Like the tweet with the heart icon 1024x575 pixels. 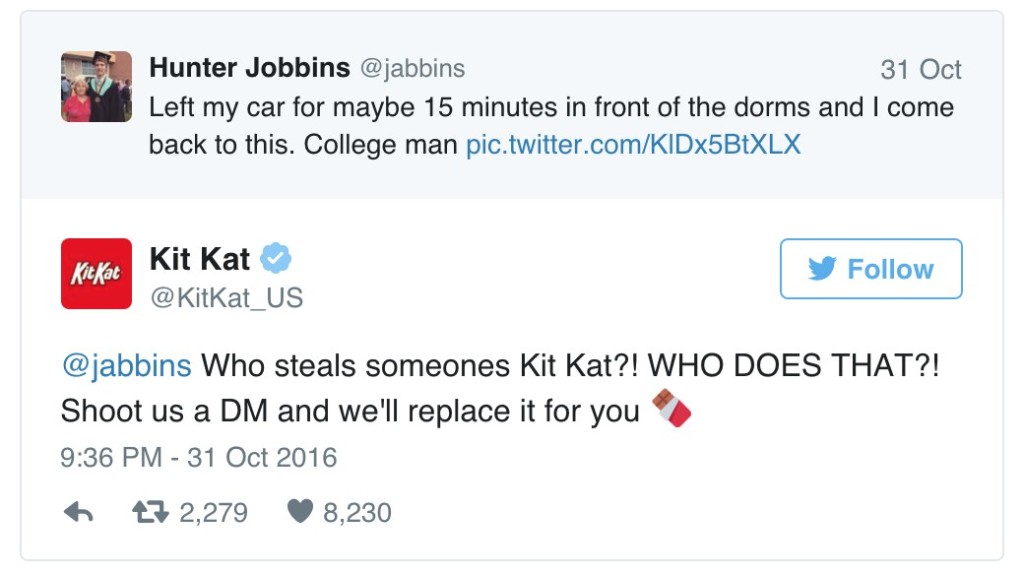(x=300, y=513)
